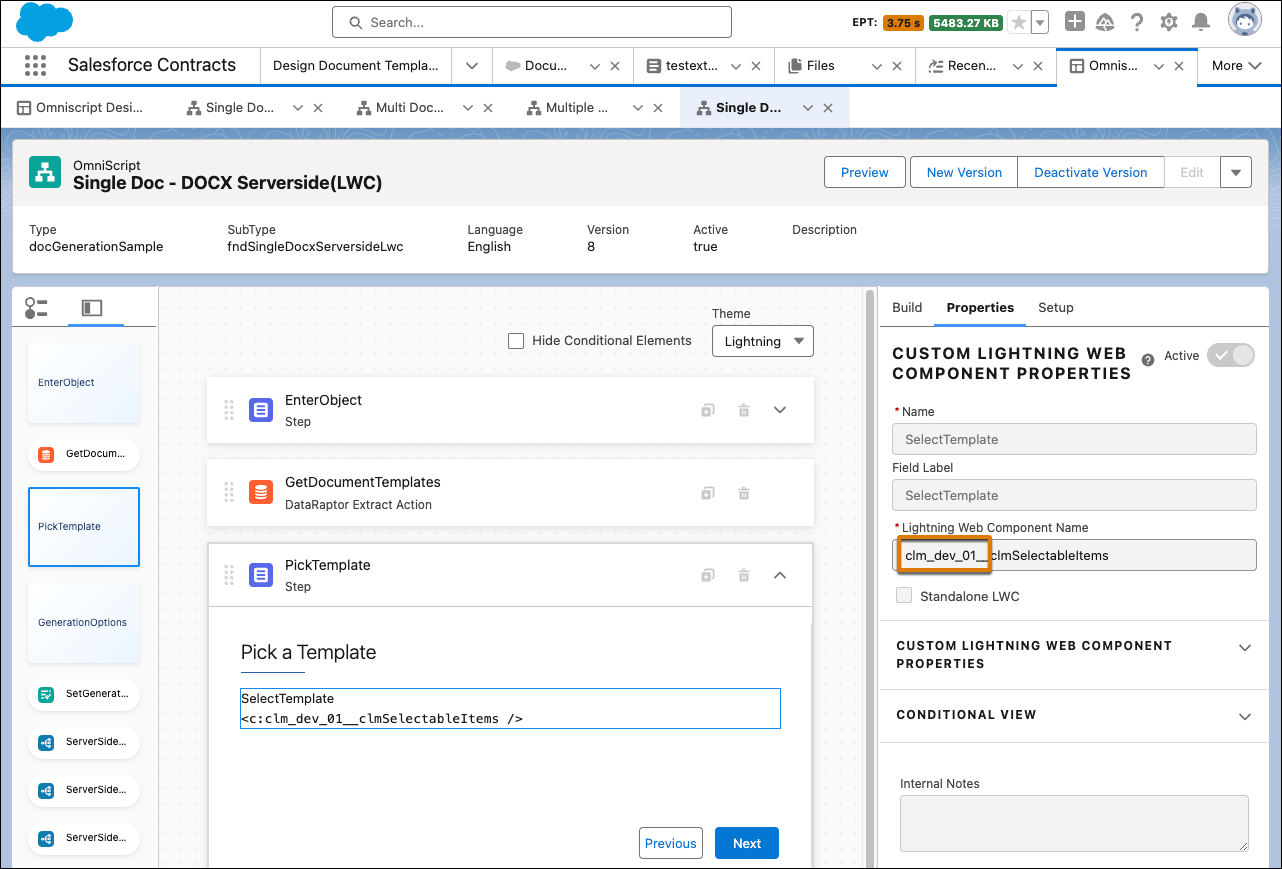Click the Lightning Web Component Name field
The height and width of the screenshot is (869, 1282).
pyautogui.click(x=1074, y=555)
